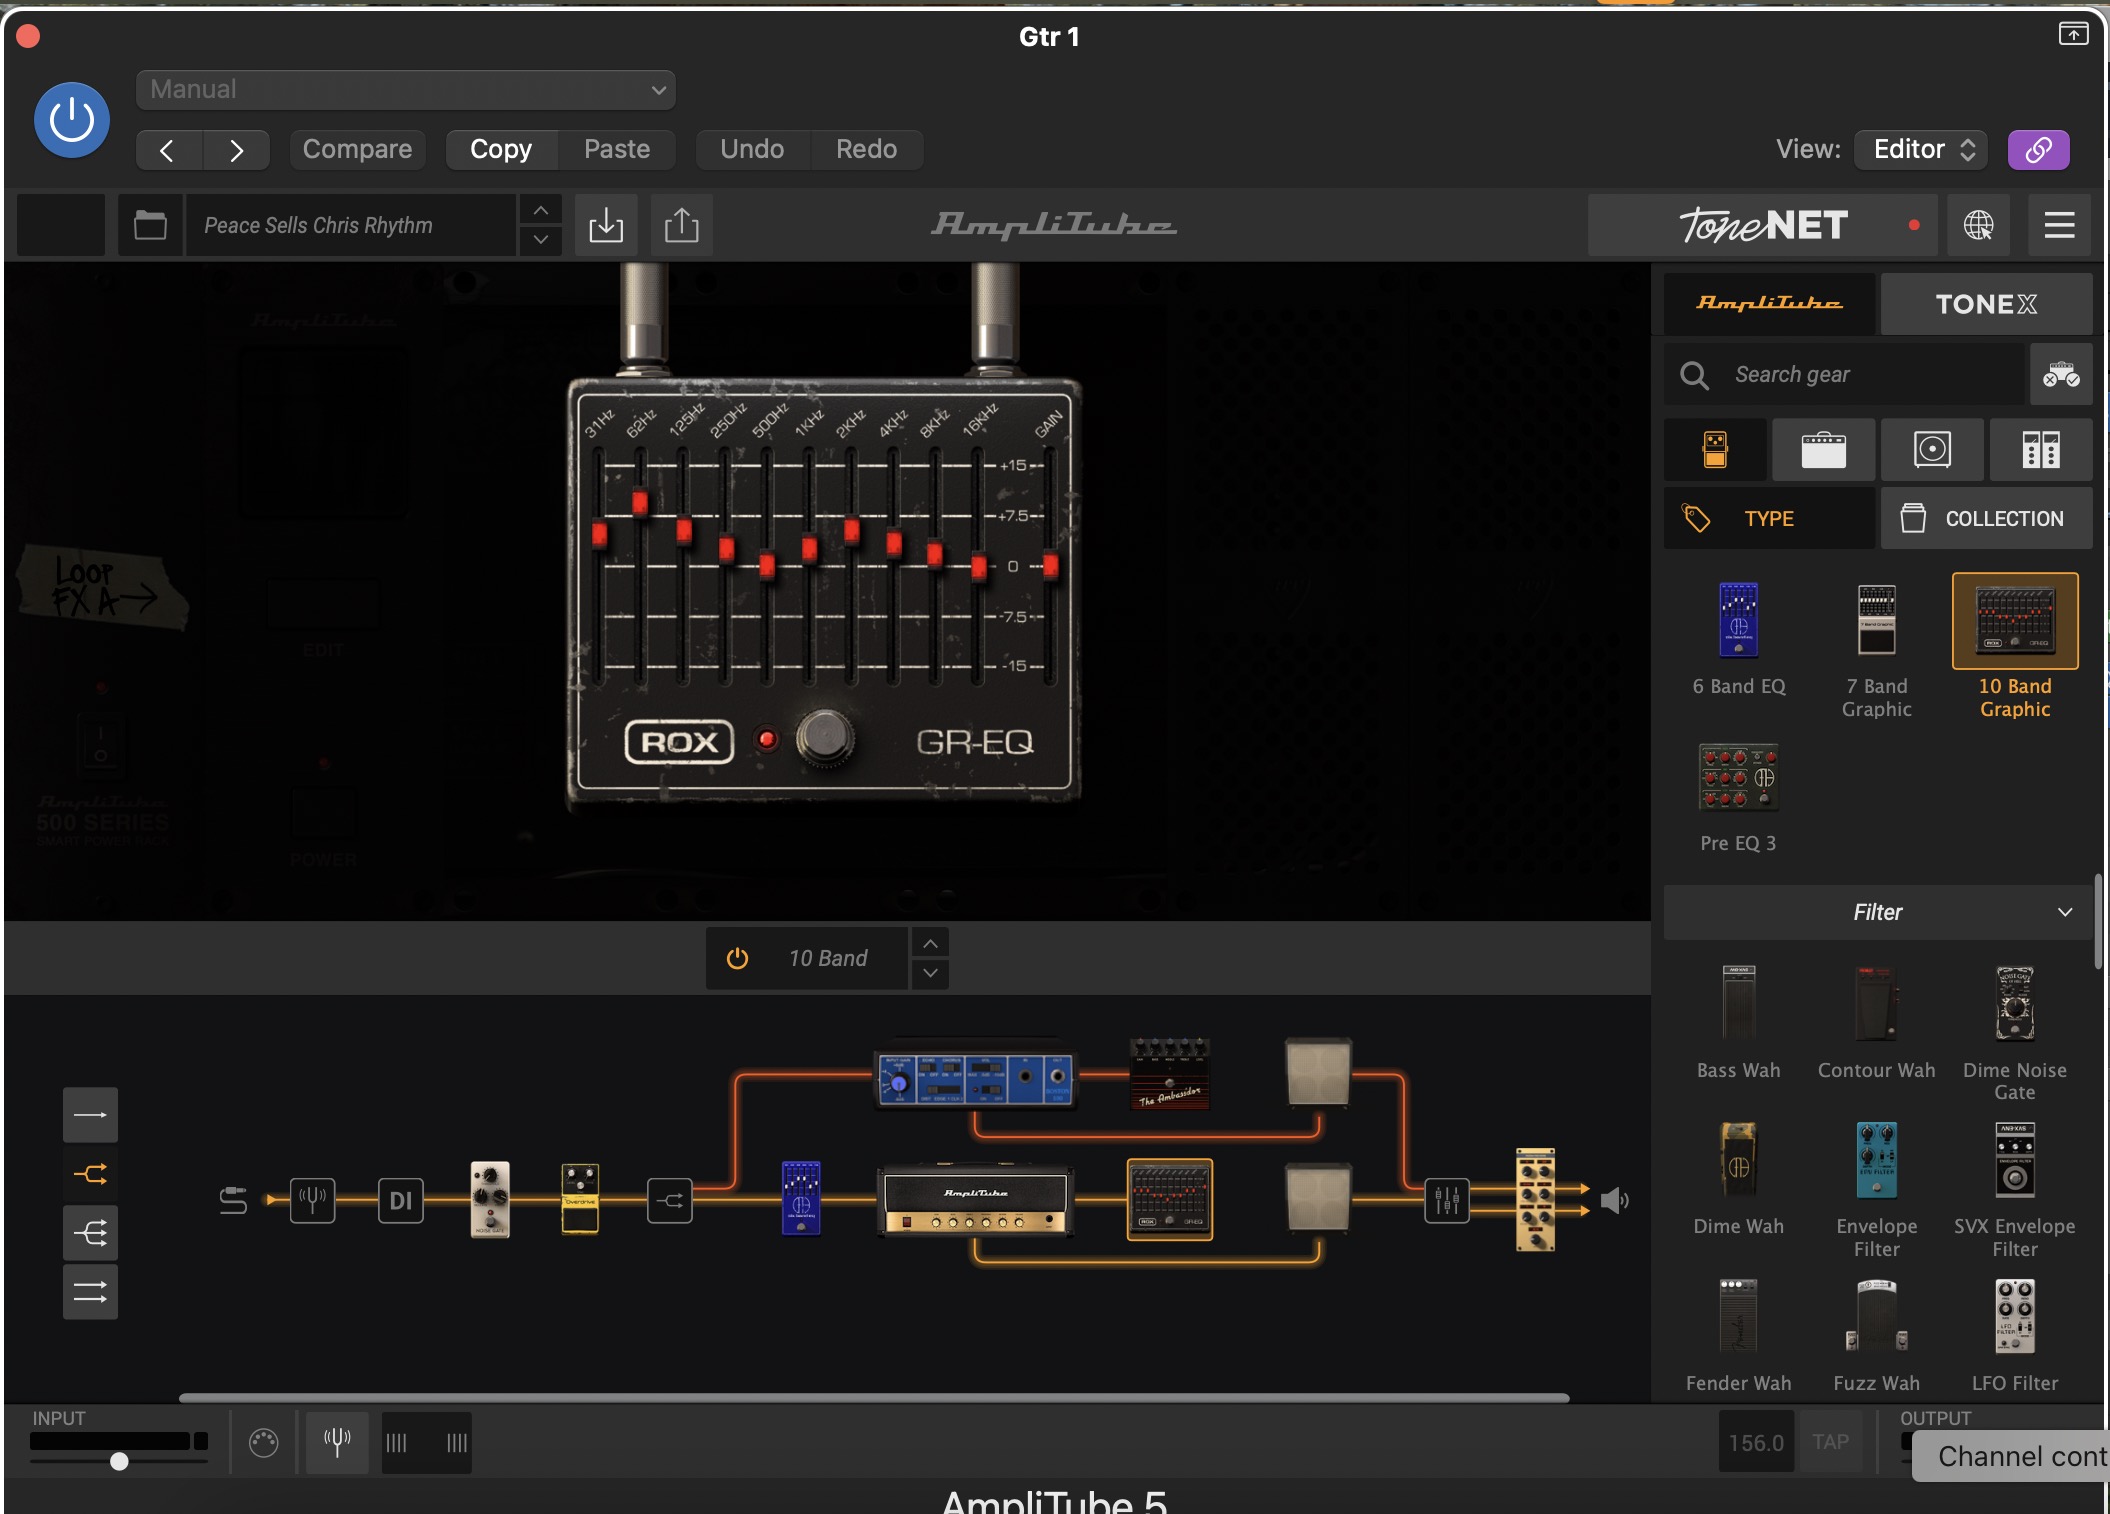Click the Copy button
The height and width of the screenshot is (1514, 2110).
click(x=501, y=150)
